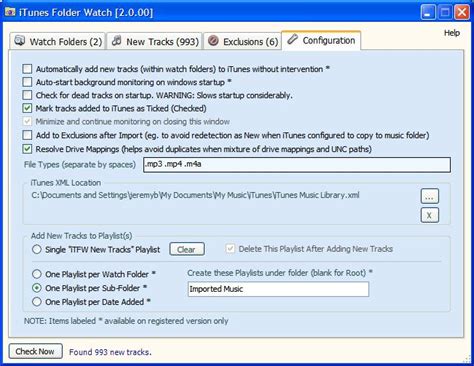The width and height of the screenshot is (474, 366).
Task: Enable Add to Exclusions after Import
Action: point(27,135)
